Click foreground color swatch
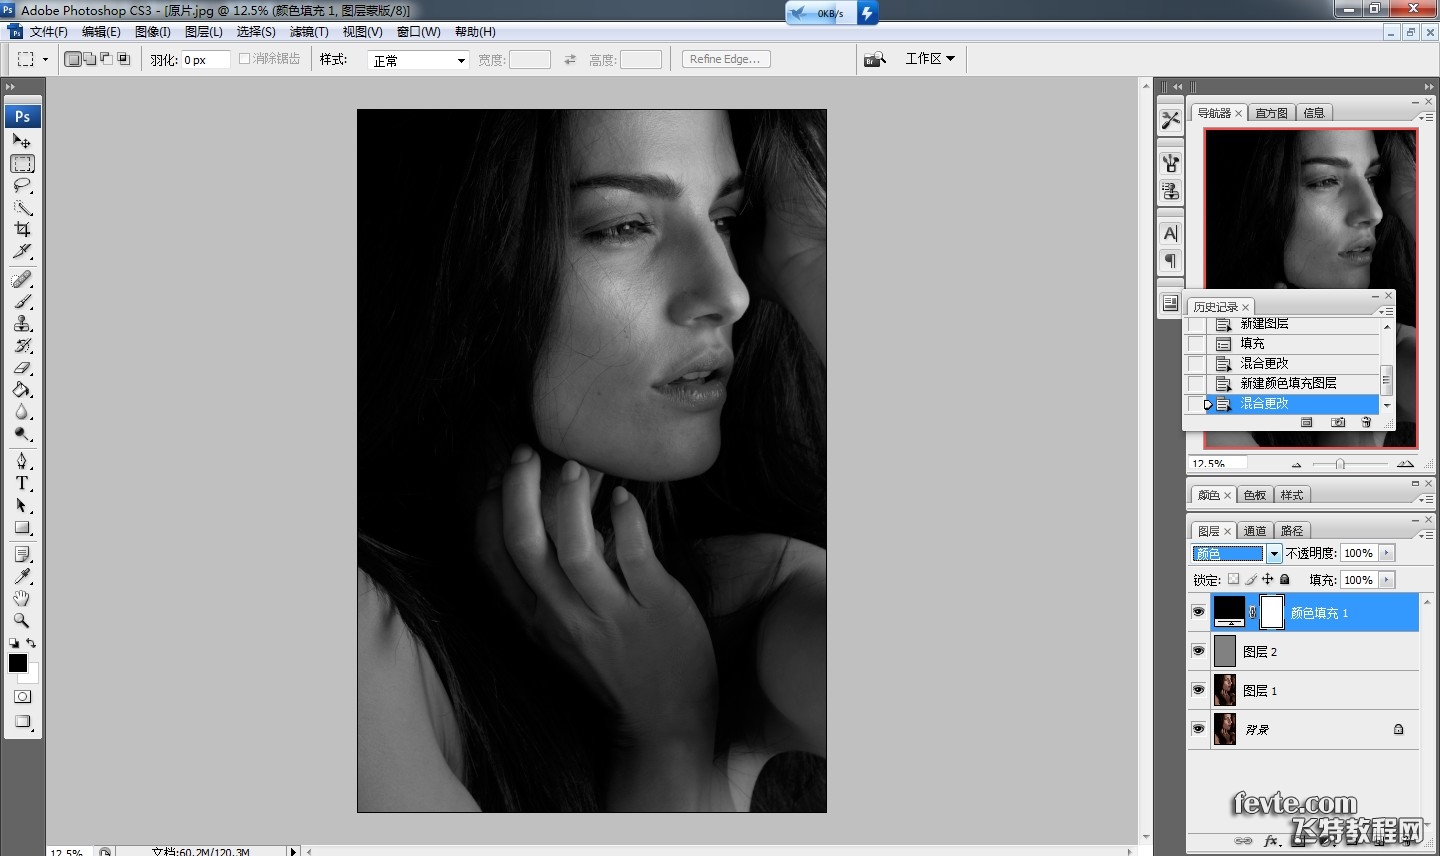Viewport: 1440px width, 856px height. [x=18, y=663]
